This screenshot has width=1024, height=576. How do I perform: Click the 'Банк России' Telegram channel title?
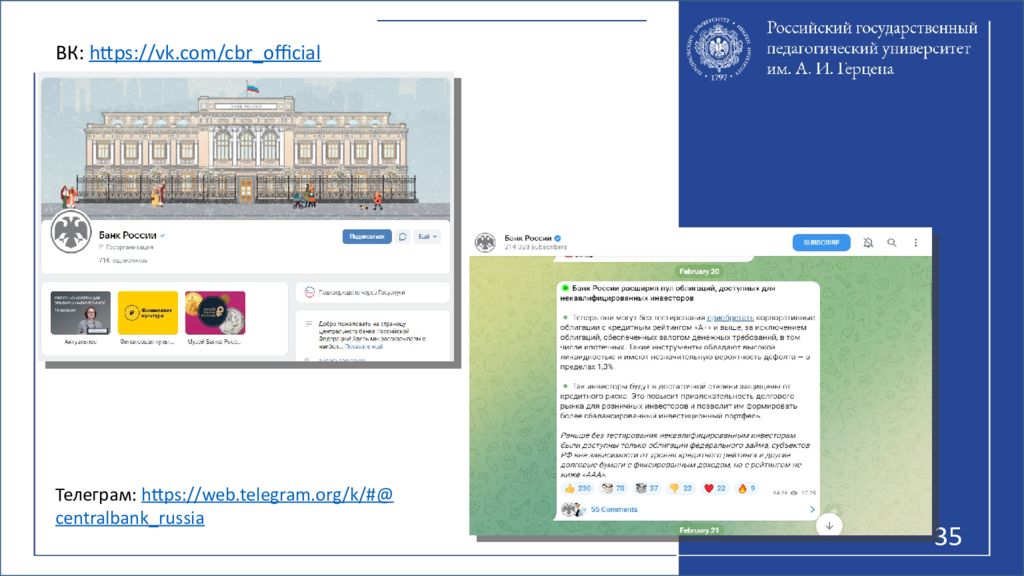pyautogui.click(x=528, y=238)
